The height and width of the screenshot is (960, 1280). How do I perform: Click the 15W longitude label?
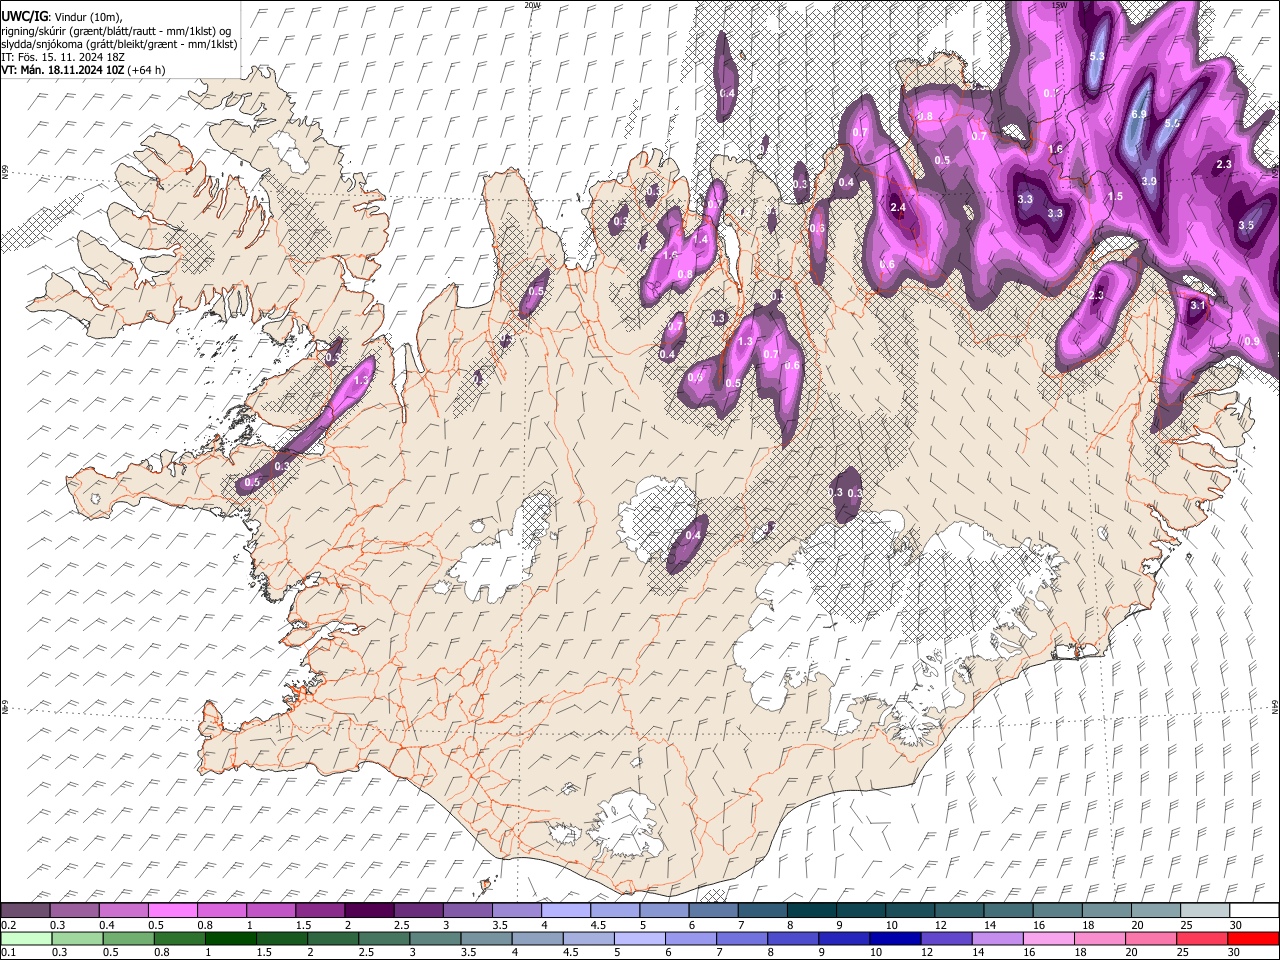1058,5
